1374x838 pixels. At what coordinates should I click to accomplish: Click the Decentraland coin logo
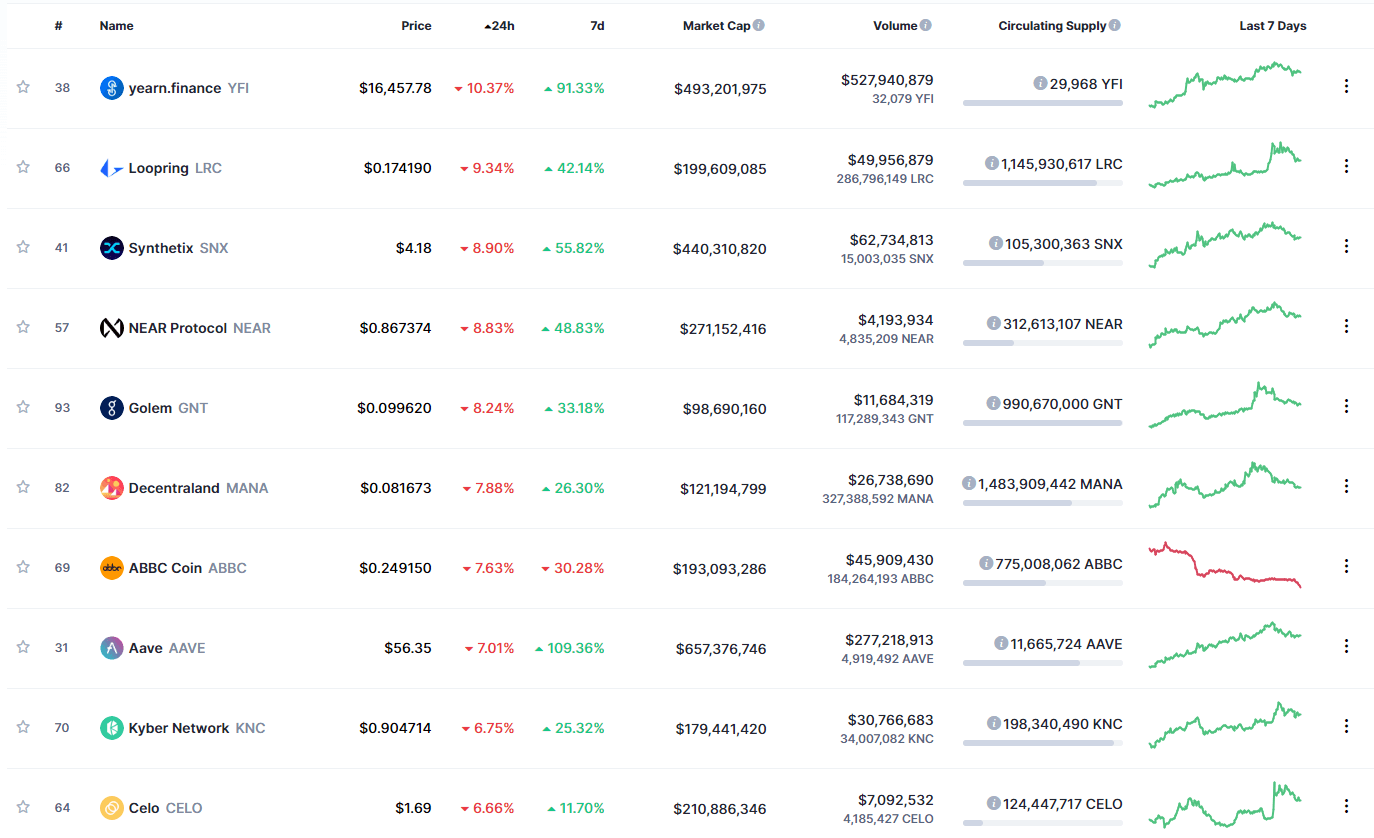(112, 488)
